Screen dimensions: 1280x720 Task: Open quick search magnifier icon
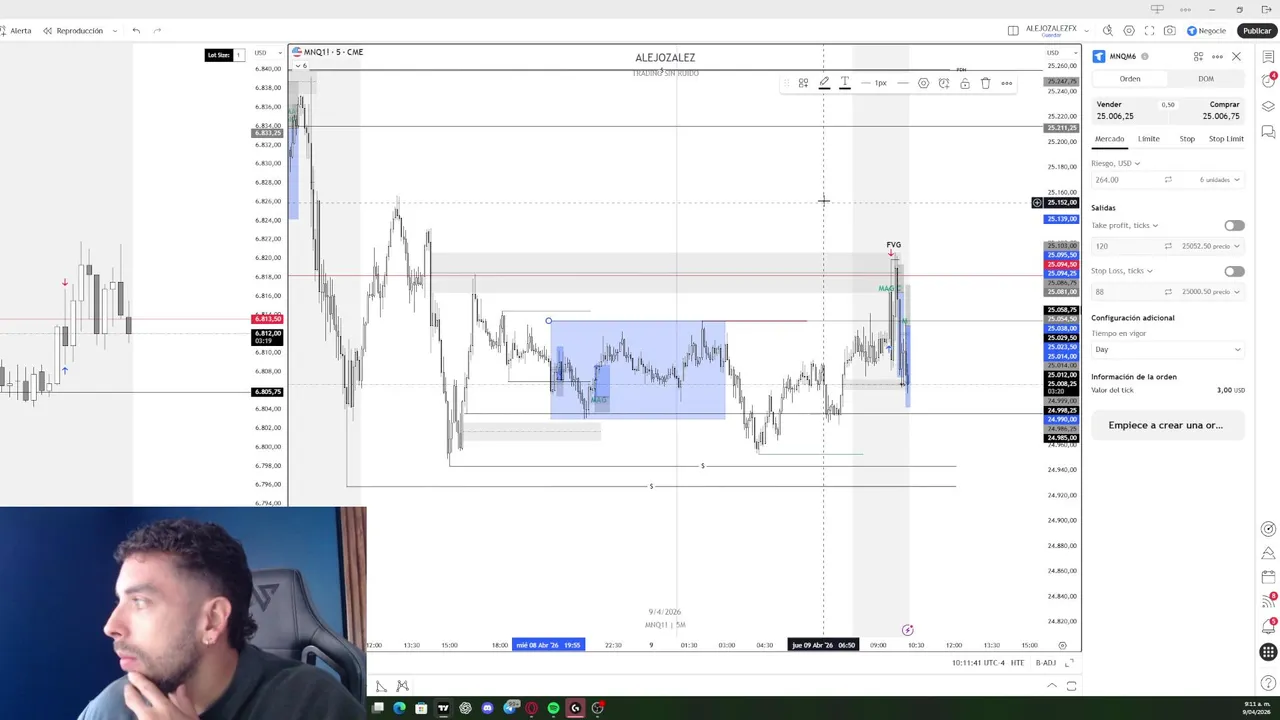coord(1108,31)
